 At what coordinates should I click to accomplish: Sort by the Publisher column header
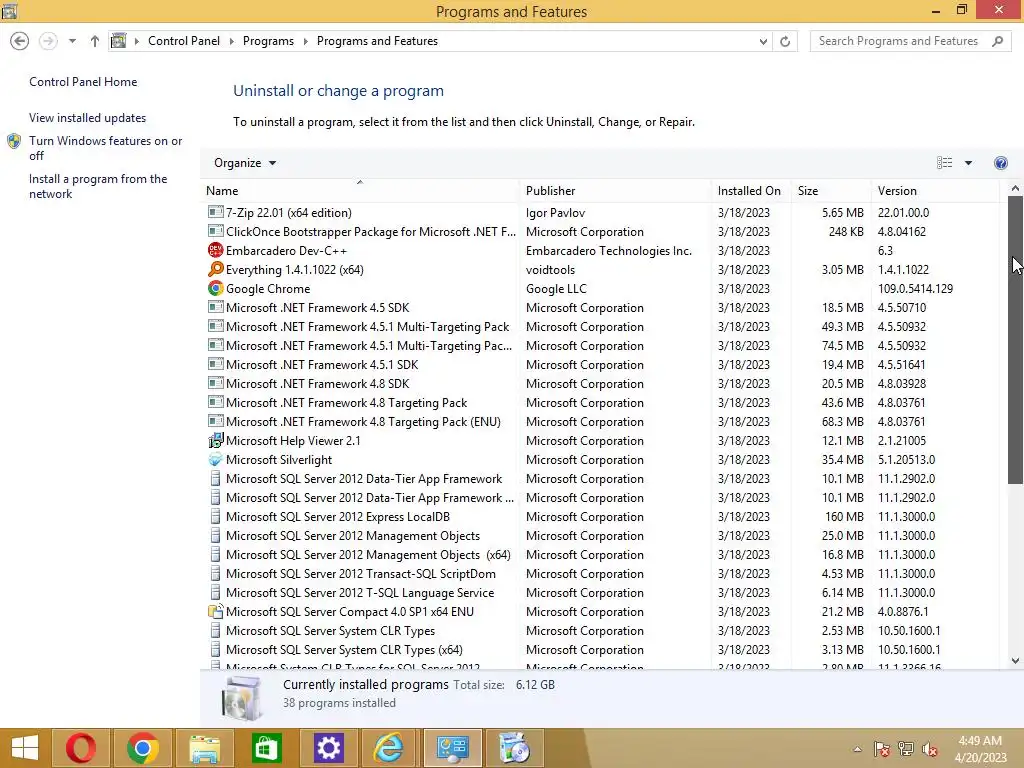pyautogui.click(x=616, y=191)
